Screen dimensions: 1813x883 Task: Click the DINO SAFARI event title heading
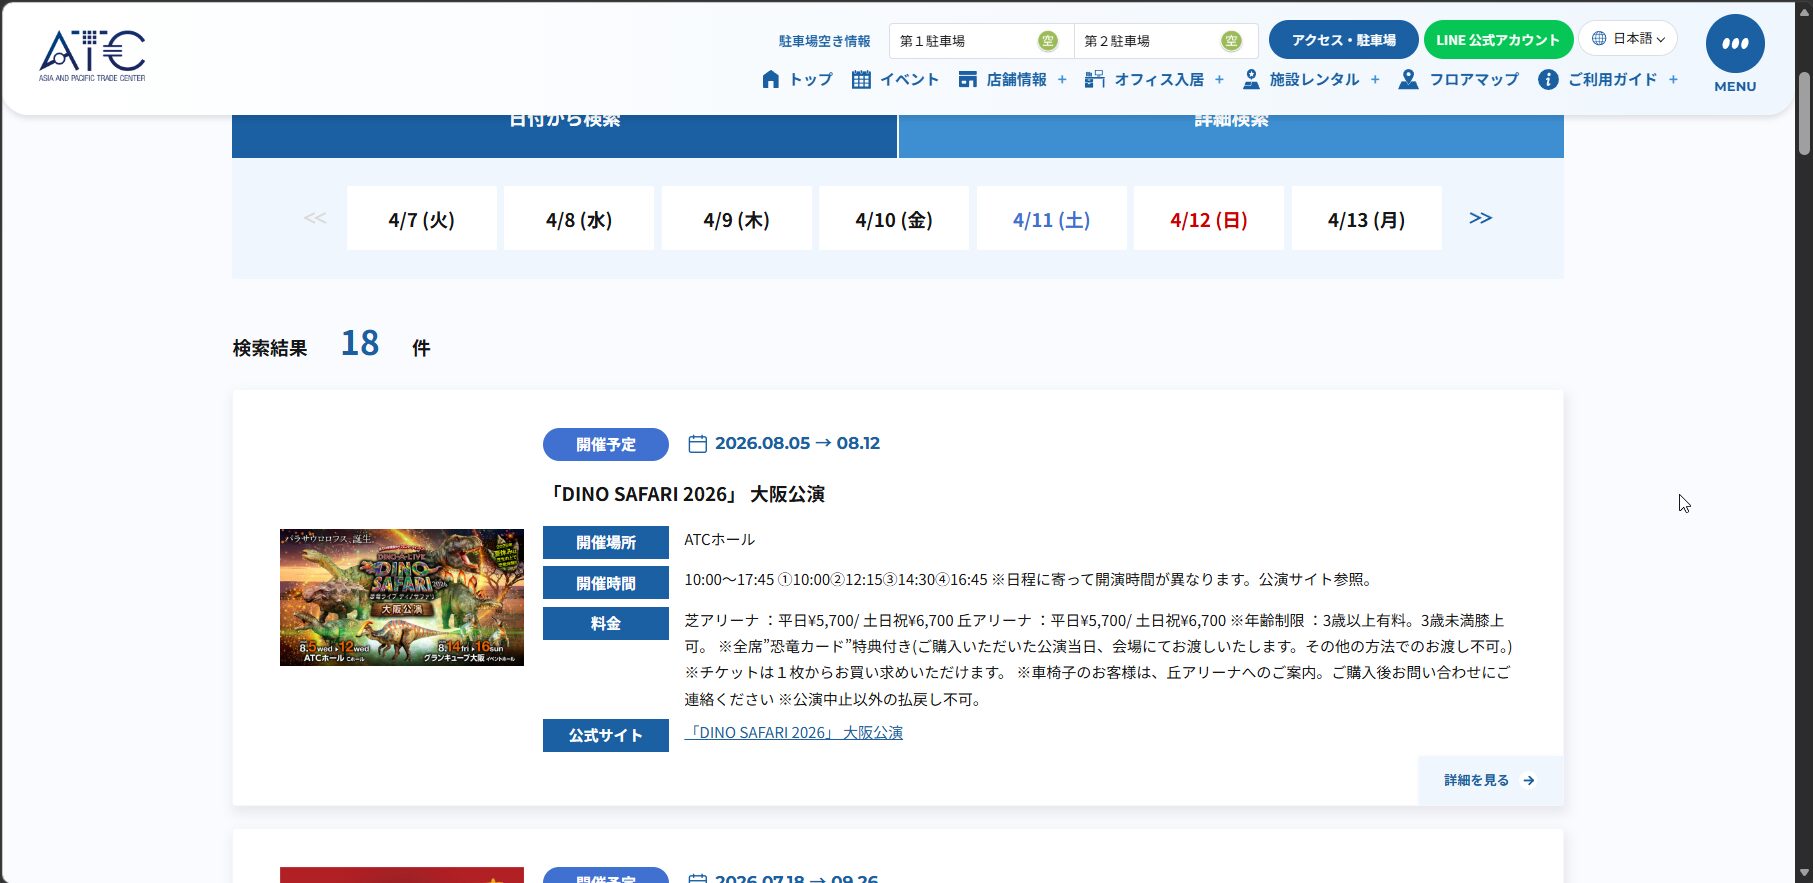[686, 494]
